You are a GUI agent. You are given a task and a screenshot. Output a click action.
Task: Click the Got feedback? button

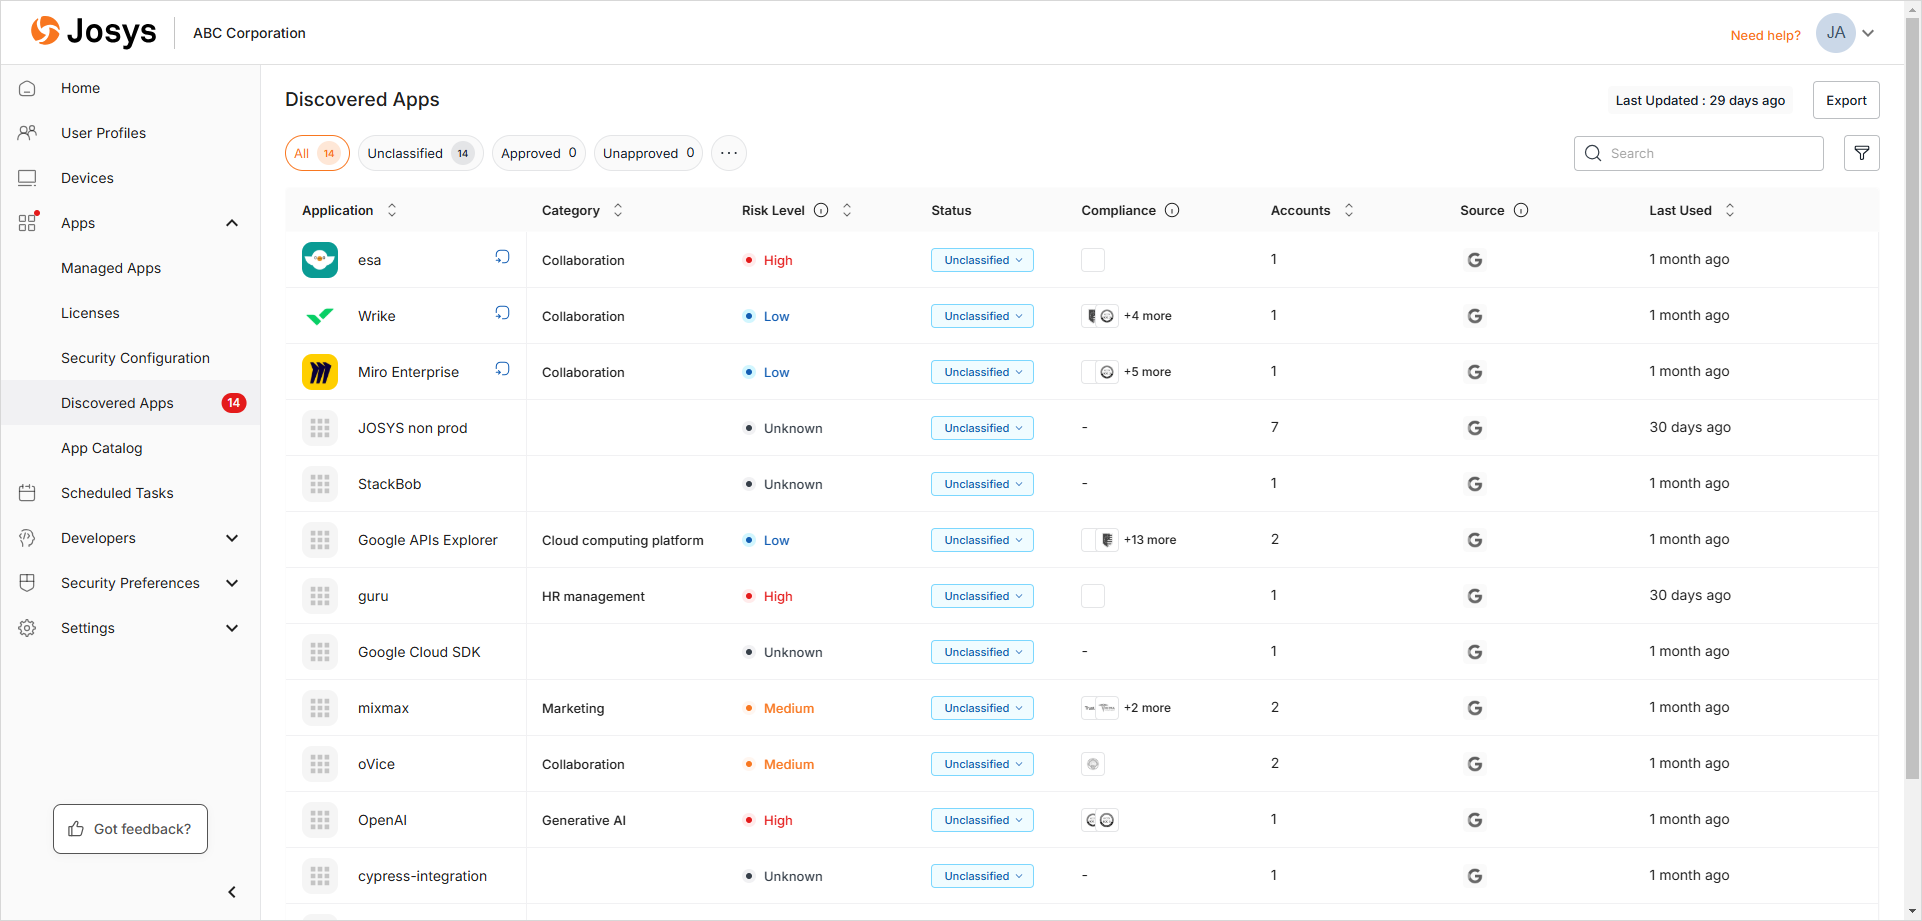[130, 829]
